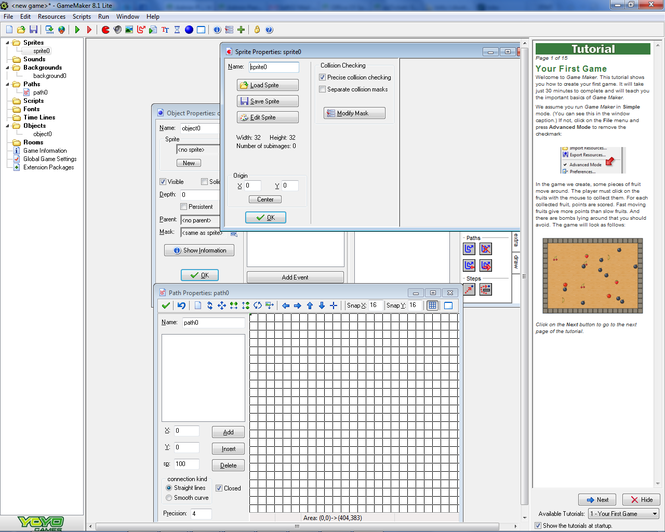Viewport: 665px width, 532px height.
Task: Shift the path up with blue up arrow
Action: pos(310,305)
